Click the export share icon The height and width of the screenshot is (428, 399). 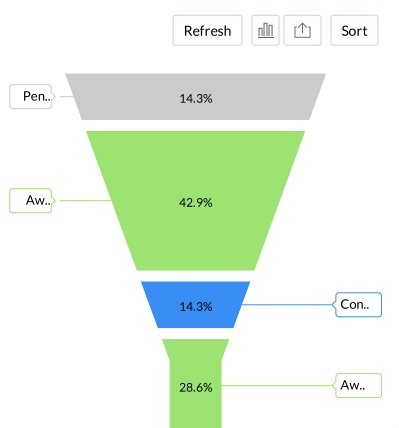tap(302, 30)
